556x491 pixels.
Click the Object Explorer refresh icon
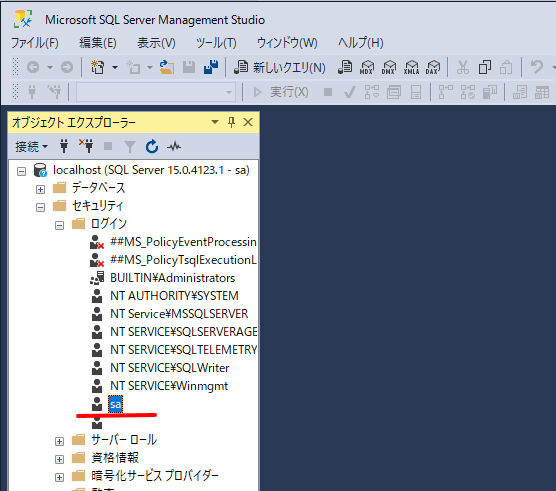pyautogui.click(x=152, y=146)
